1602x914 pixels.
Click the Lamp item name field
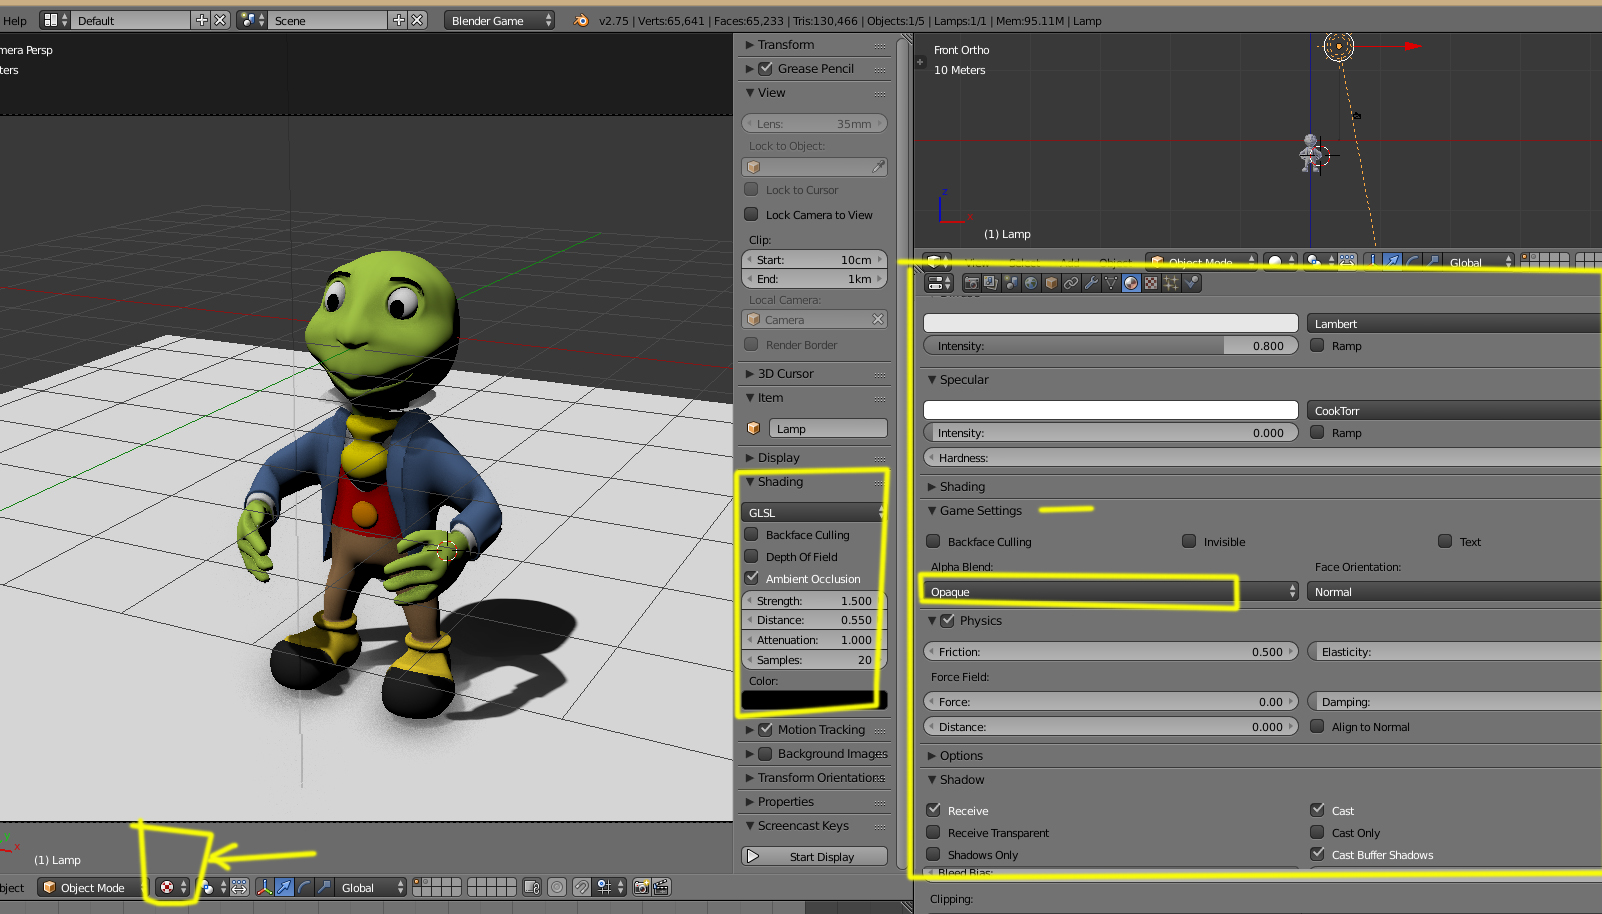coord(827,428)
